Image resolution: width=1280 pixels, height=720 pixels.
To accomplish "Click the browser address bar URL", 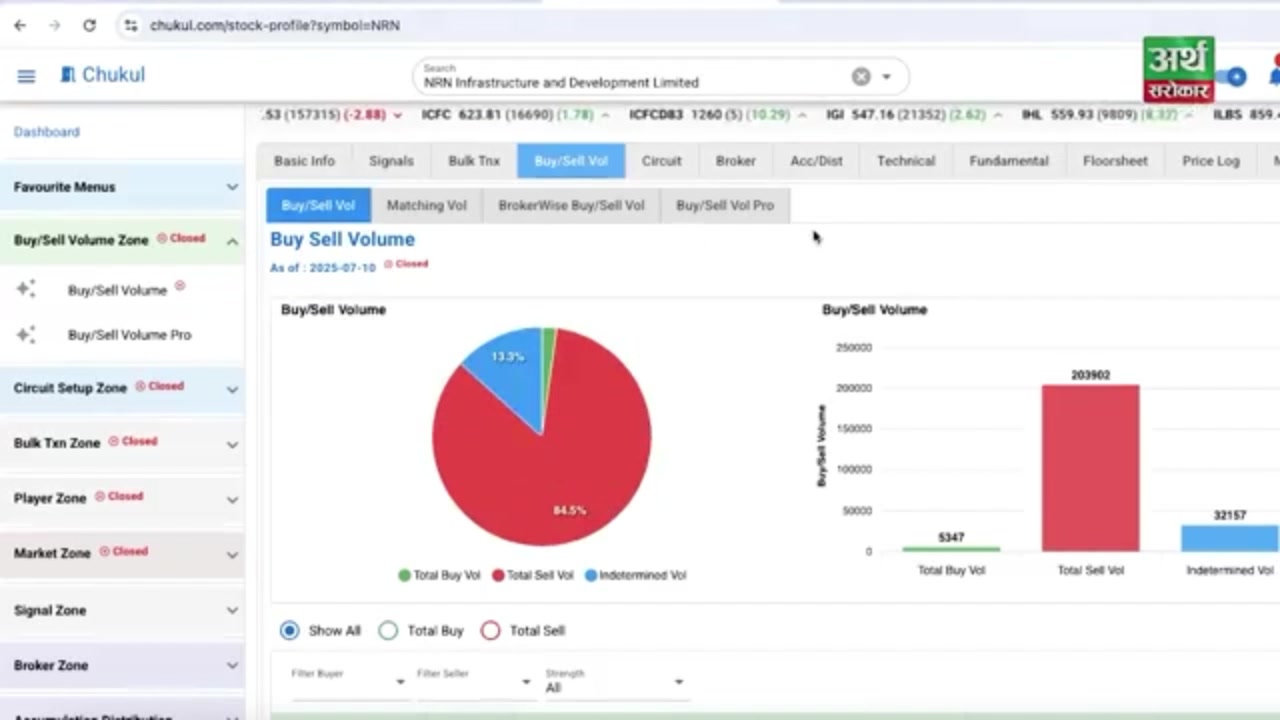I will tap(275, 25).
